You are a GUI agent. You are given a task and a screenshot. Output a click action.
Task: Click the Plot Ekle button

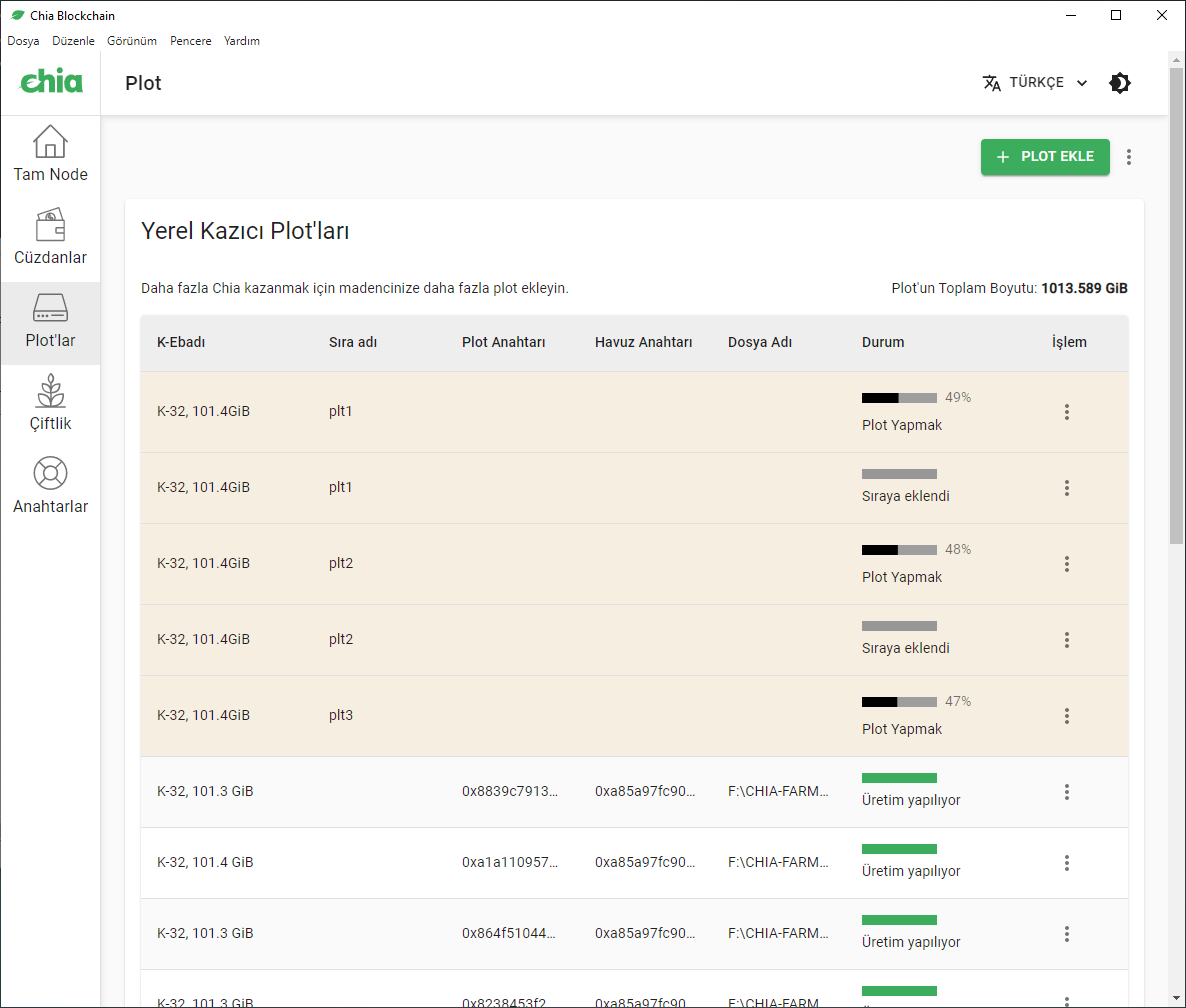point(1045,157)
